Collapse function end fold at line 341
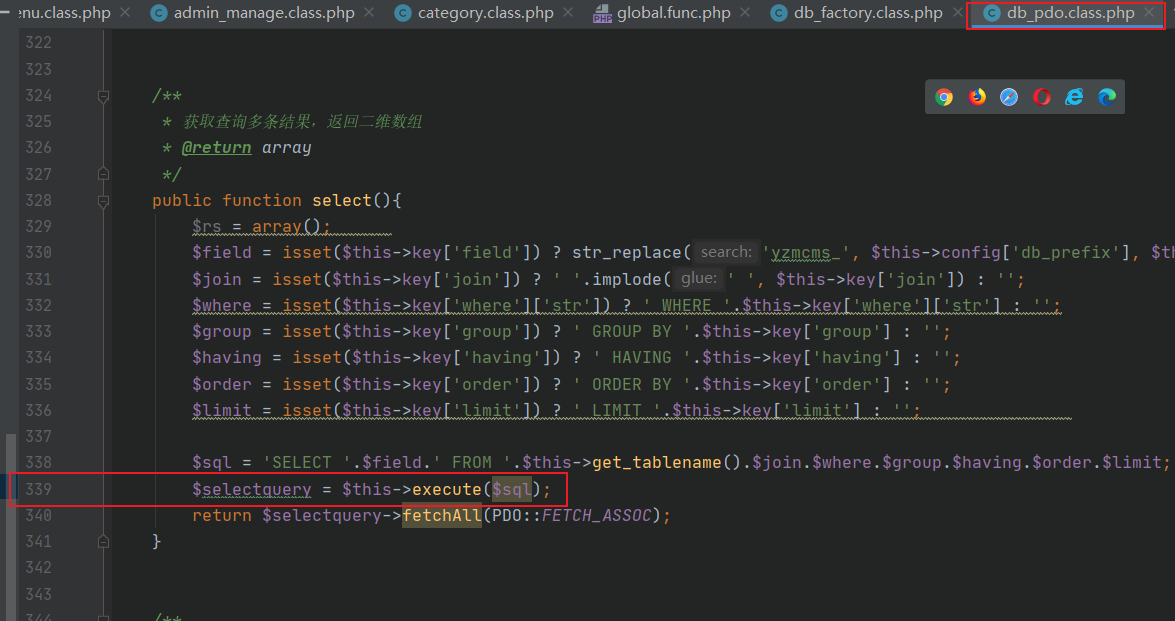 103,541
